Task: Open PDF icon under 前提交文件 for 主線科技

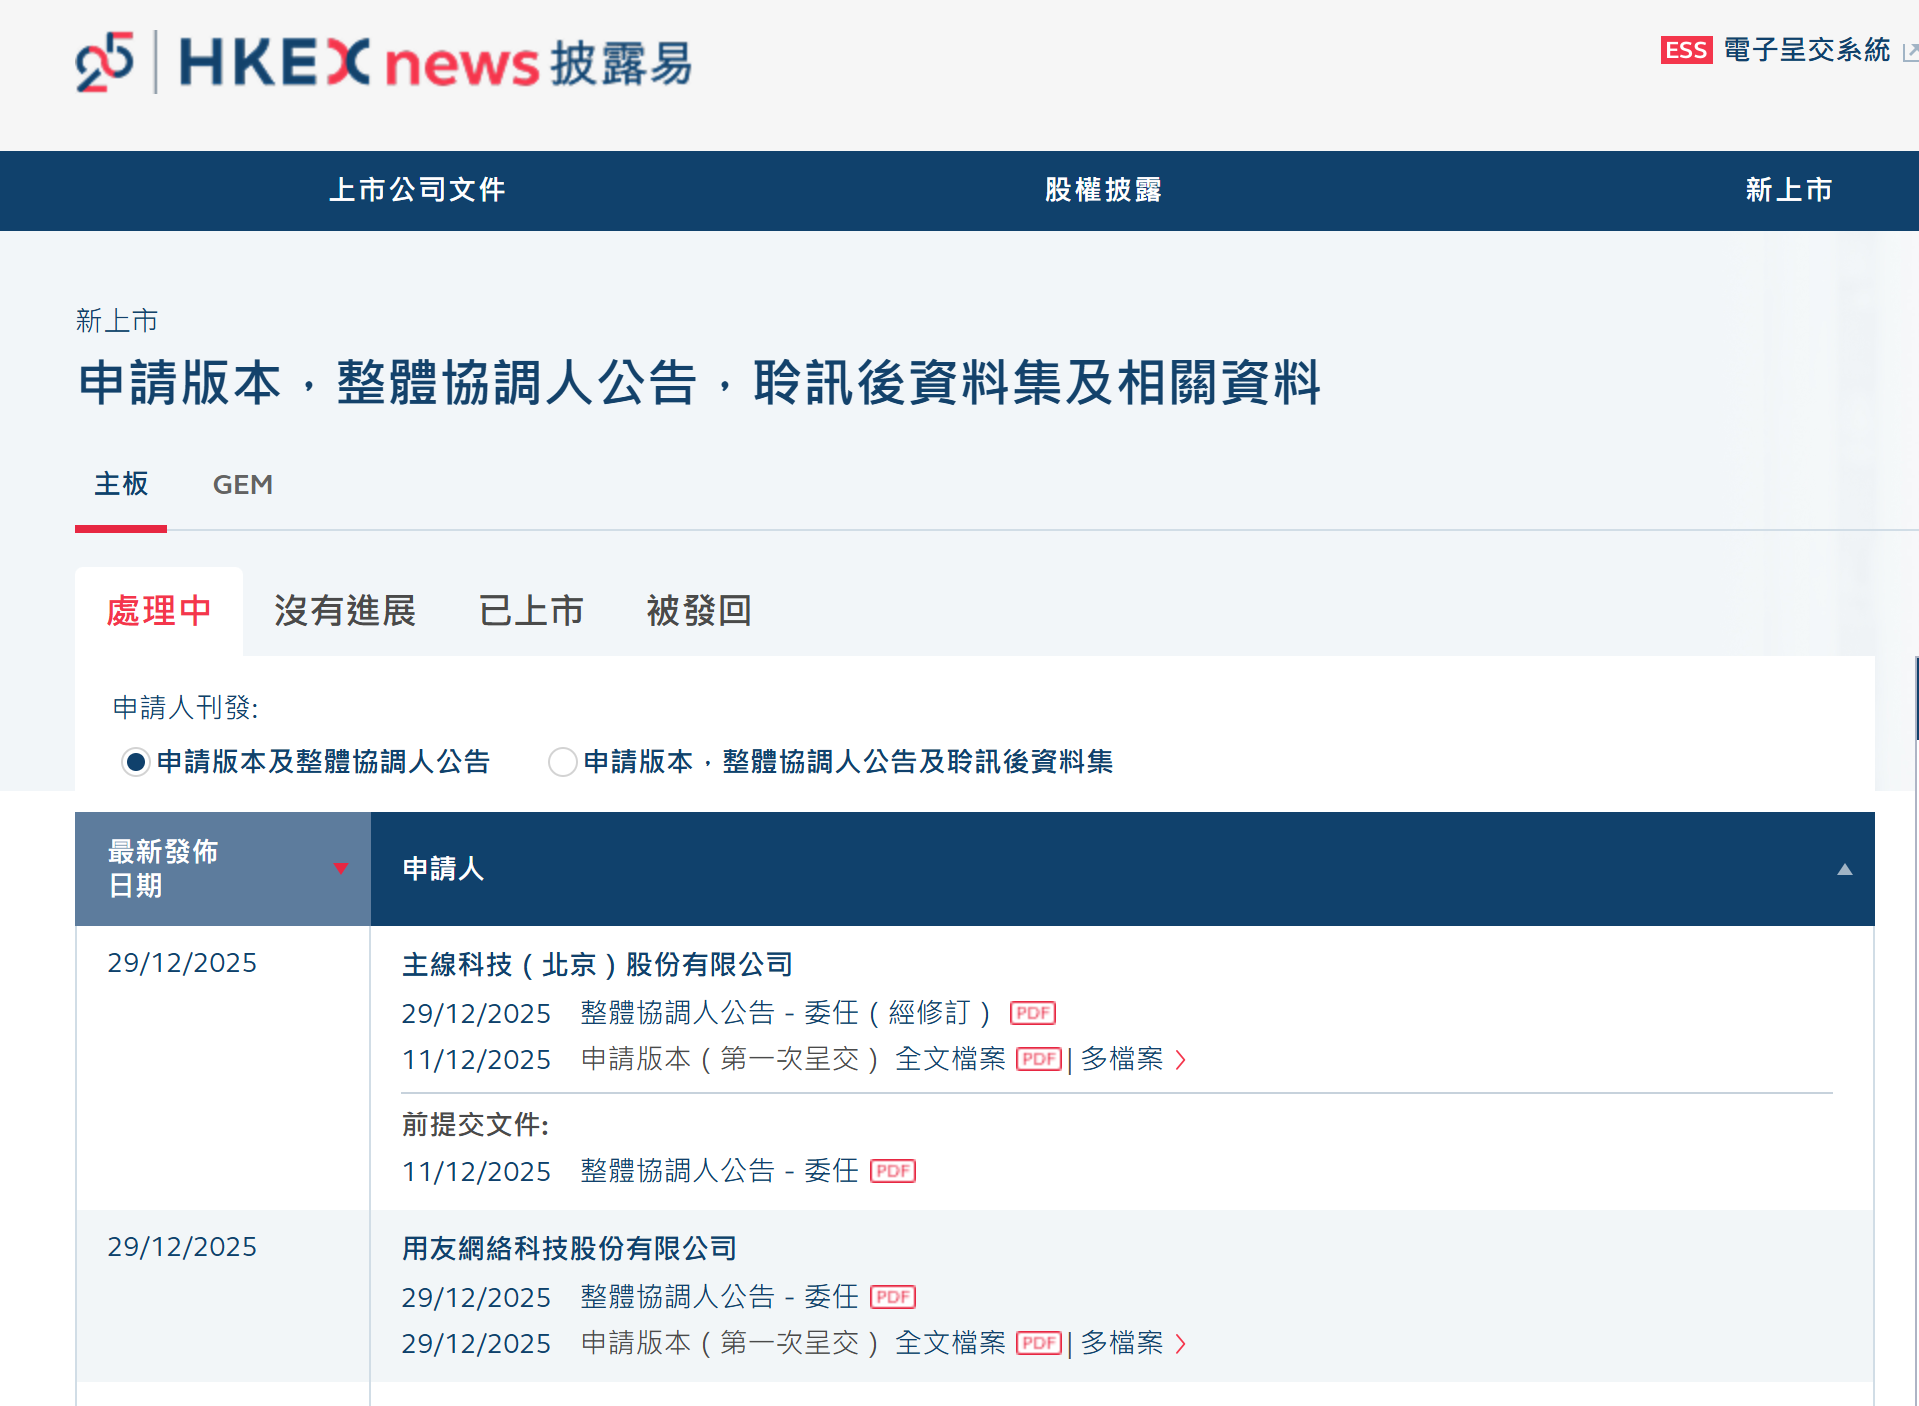Action: [x=893, y=1171]
